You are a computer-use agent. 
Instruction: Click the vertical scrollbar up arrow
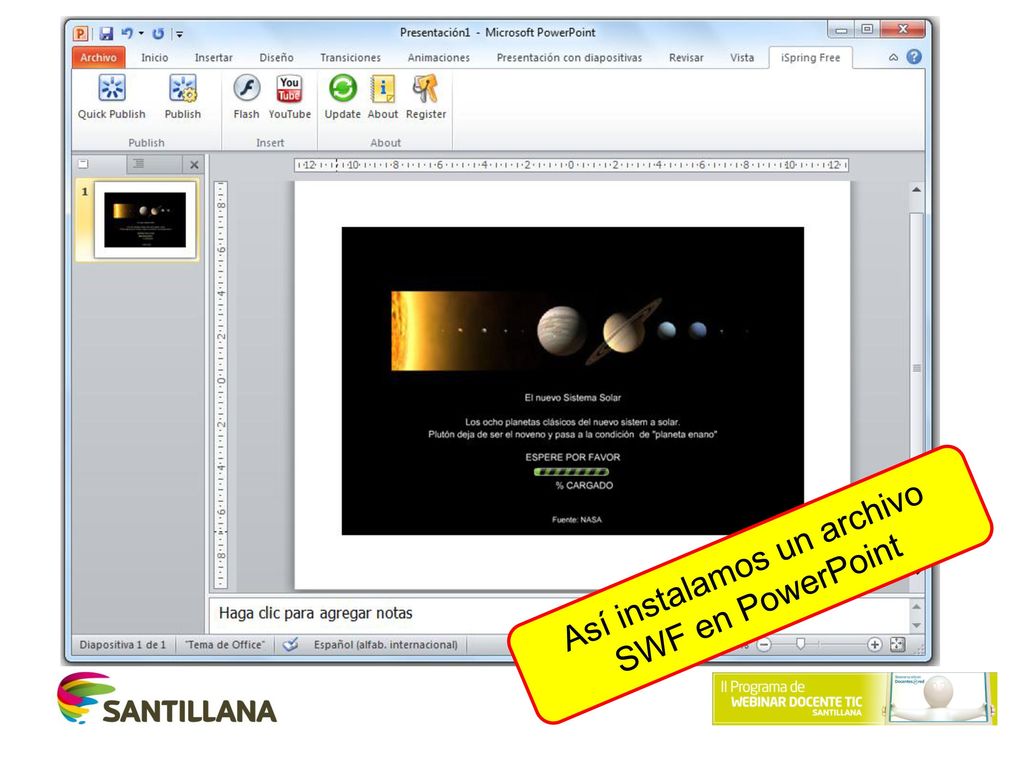[916, 190]
